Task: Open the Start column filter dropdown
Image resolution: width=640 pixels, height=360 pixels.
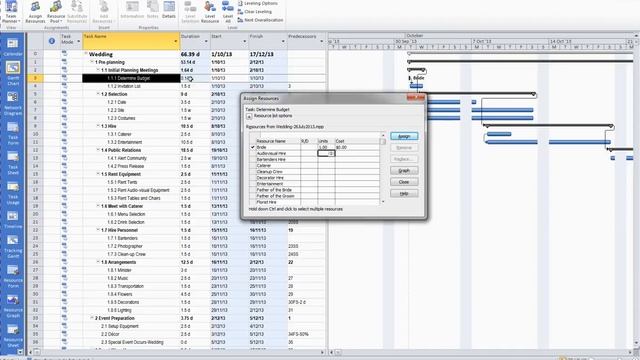Action: tap(244, 41)
